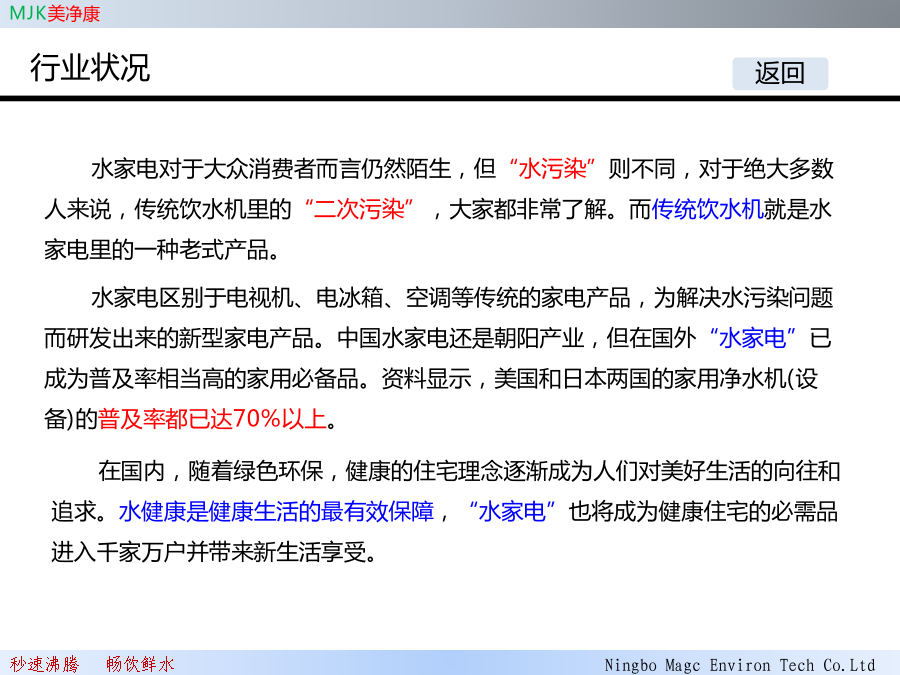Click the blue “水家电” in third paragraph
Viewport: 900px width, 675px height.
pyautogui.click(x=512, y=511)
